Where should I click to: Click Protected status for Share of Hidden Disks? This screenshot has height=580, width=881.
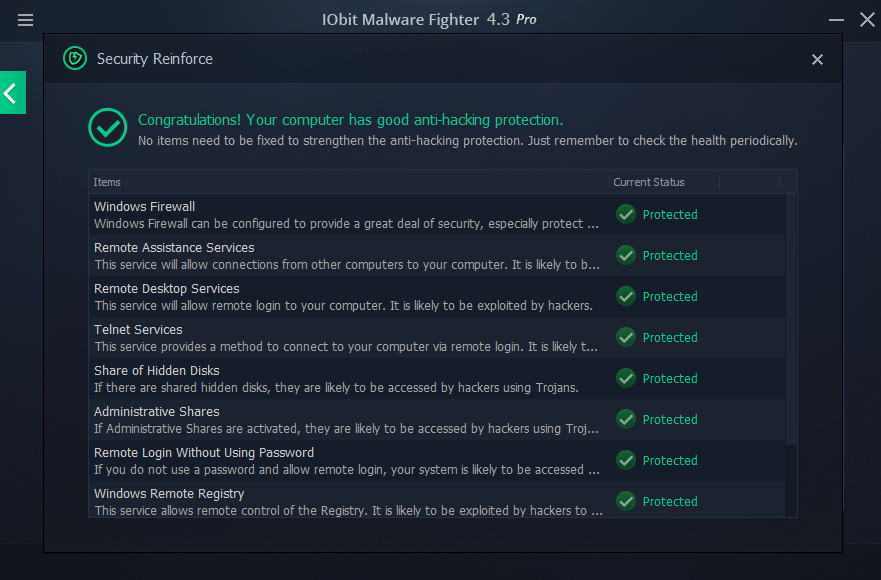(x=670, y=379)
